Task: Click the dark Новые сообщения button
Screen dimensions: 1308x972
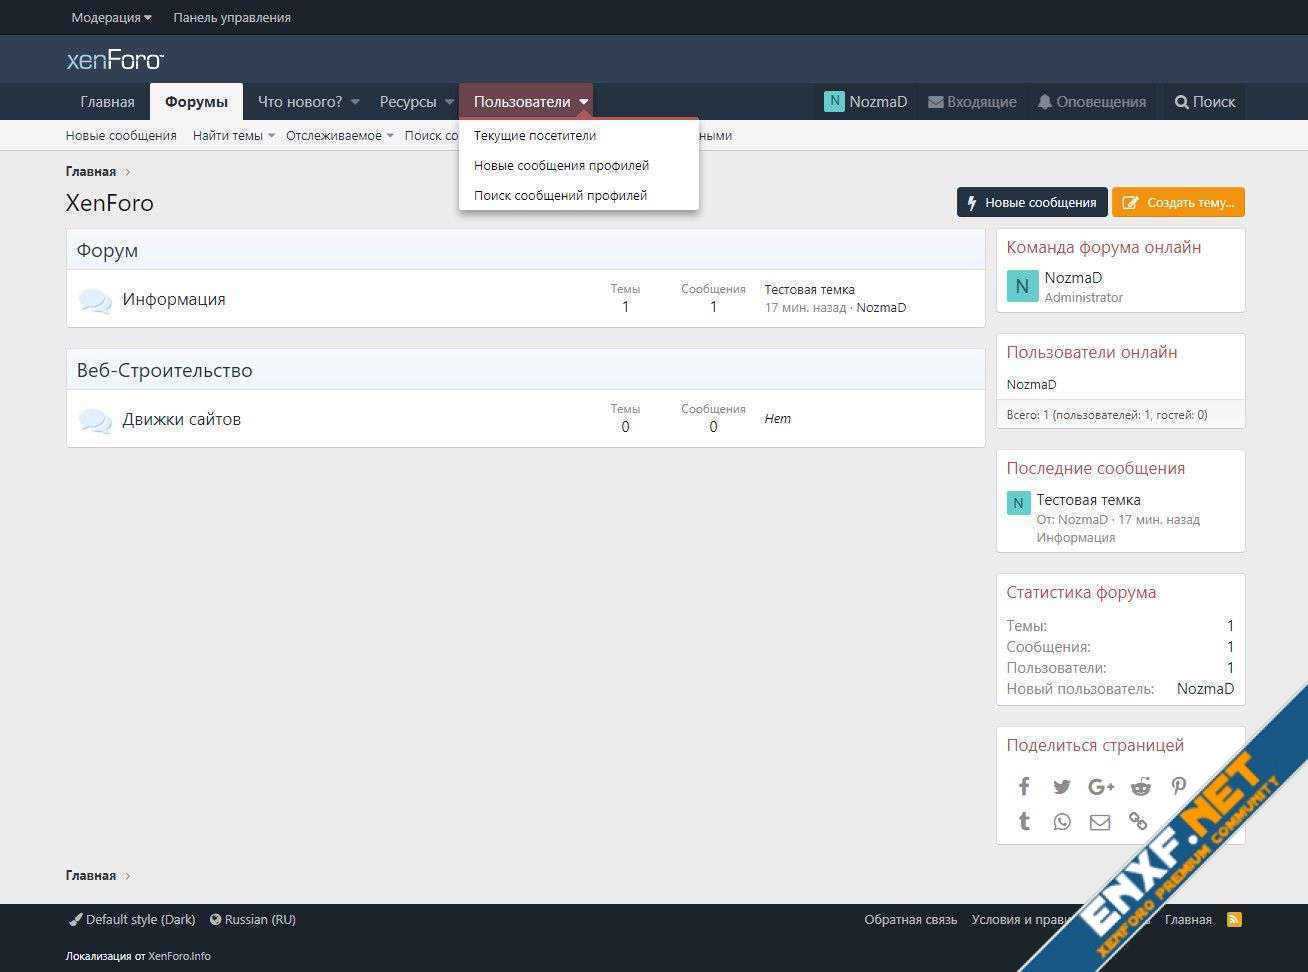Action: click(x=1032, y=202)
